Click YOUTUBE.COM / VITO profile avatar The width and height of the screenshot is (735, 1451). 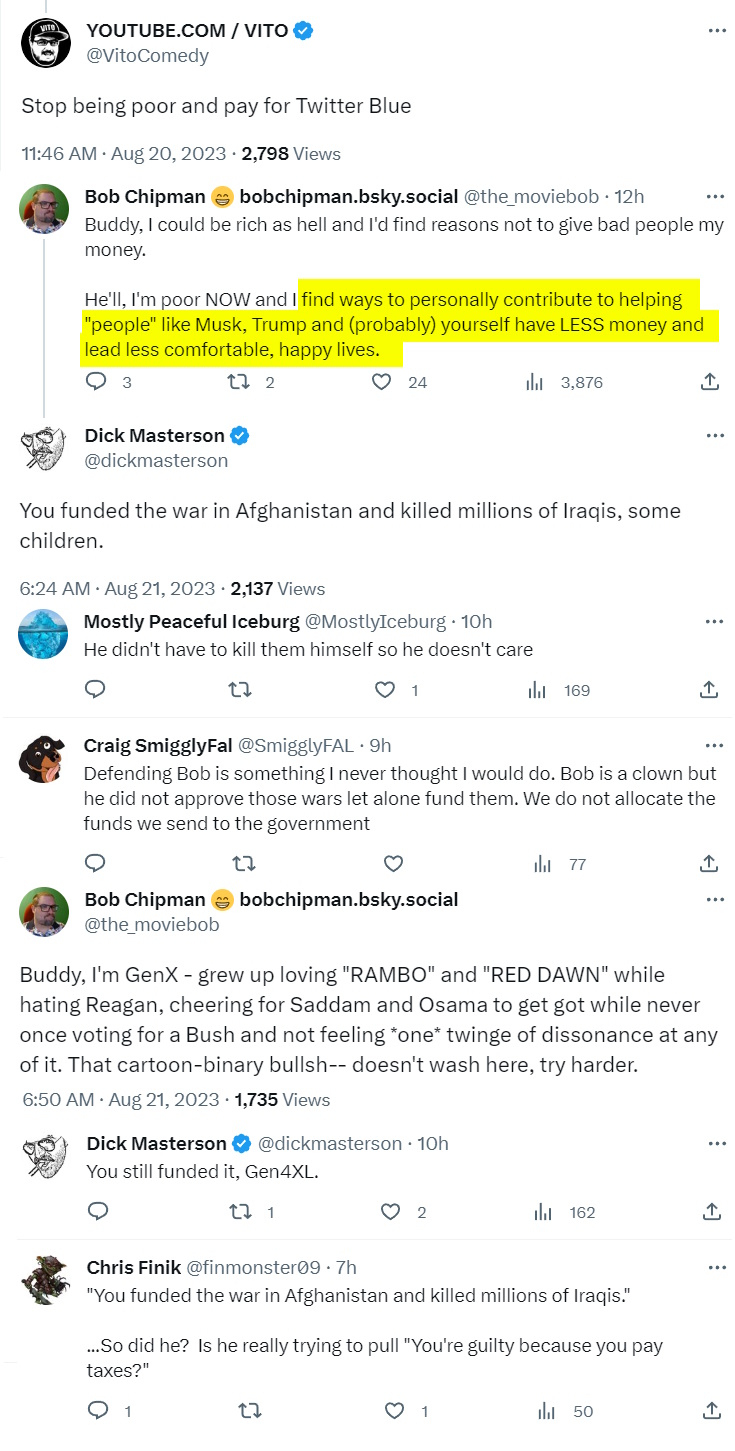point(45,43)
